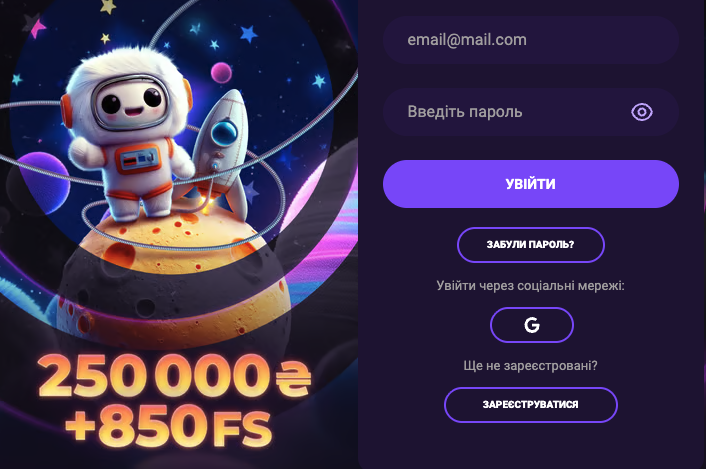This screenshot has width=706, height=469.
Task: Focus the Введіть пароль password field
Action: 530,112
